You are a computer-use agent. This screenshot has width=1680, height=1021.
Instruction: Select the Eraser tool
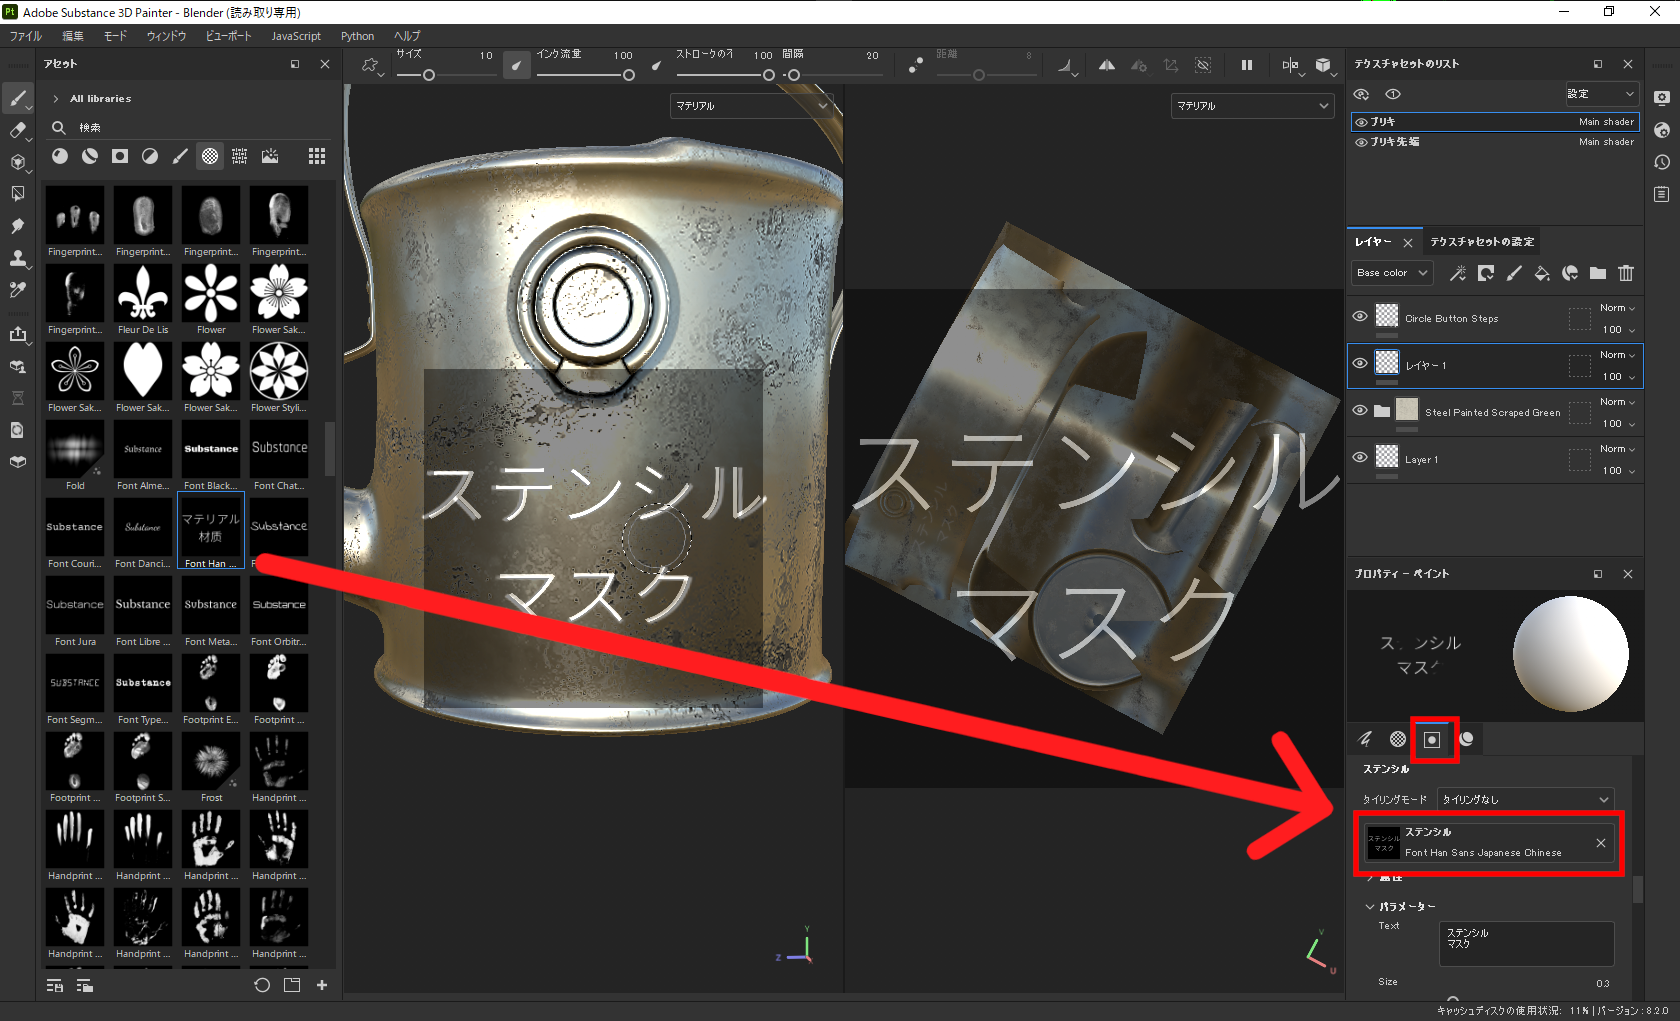tap(18, 128)
